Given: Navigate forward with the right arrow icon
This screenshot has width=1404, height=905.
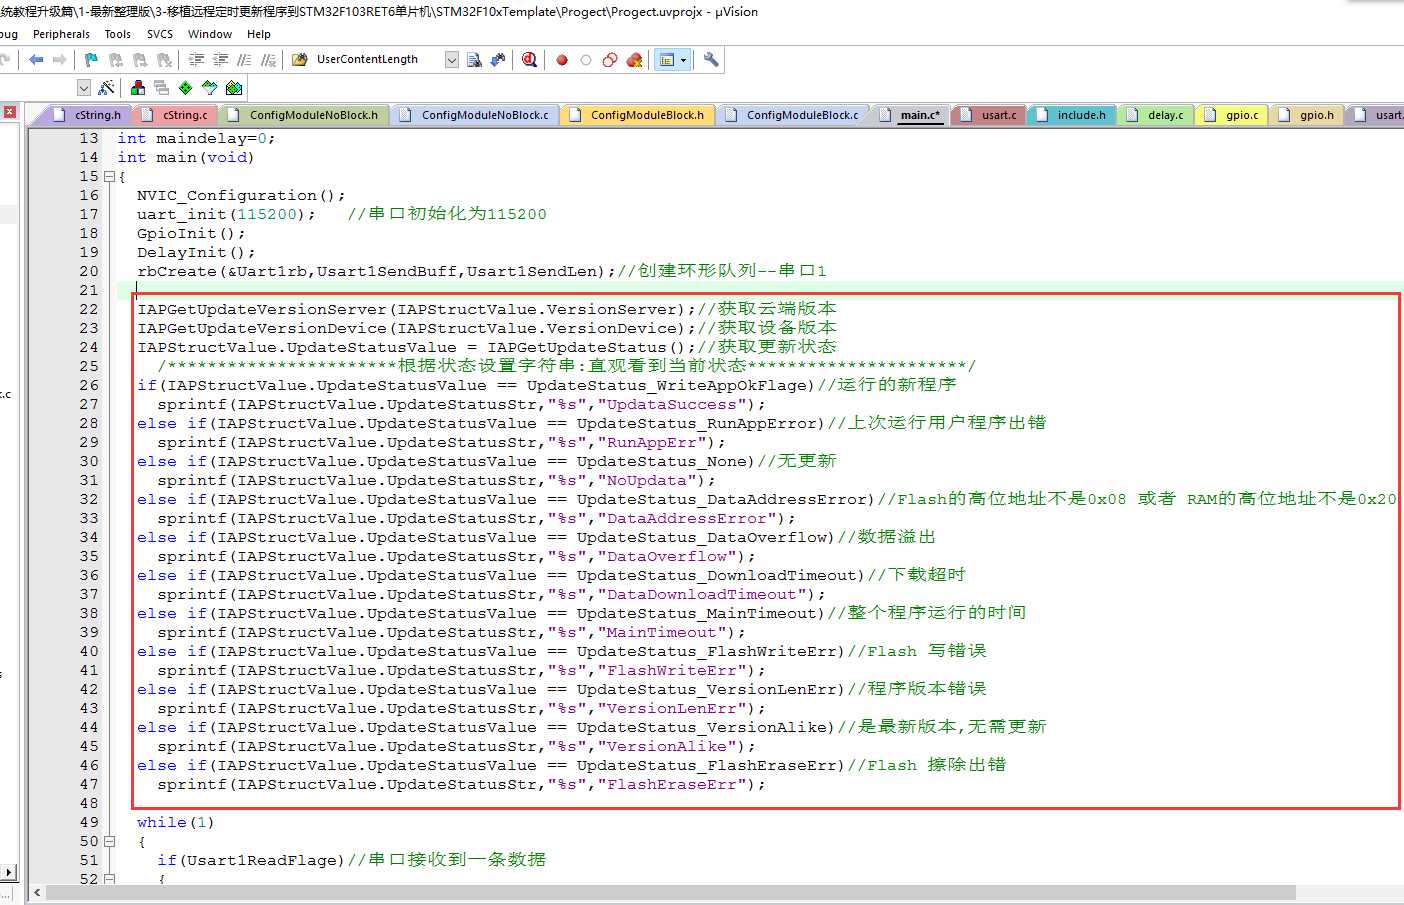Looking at the screenshot, I should 60,60.
